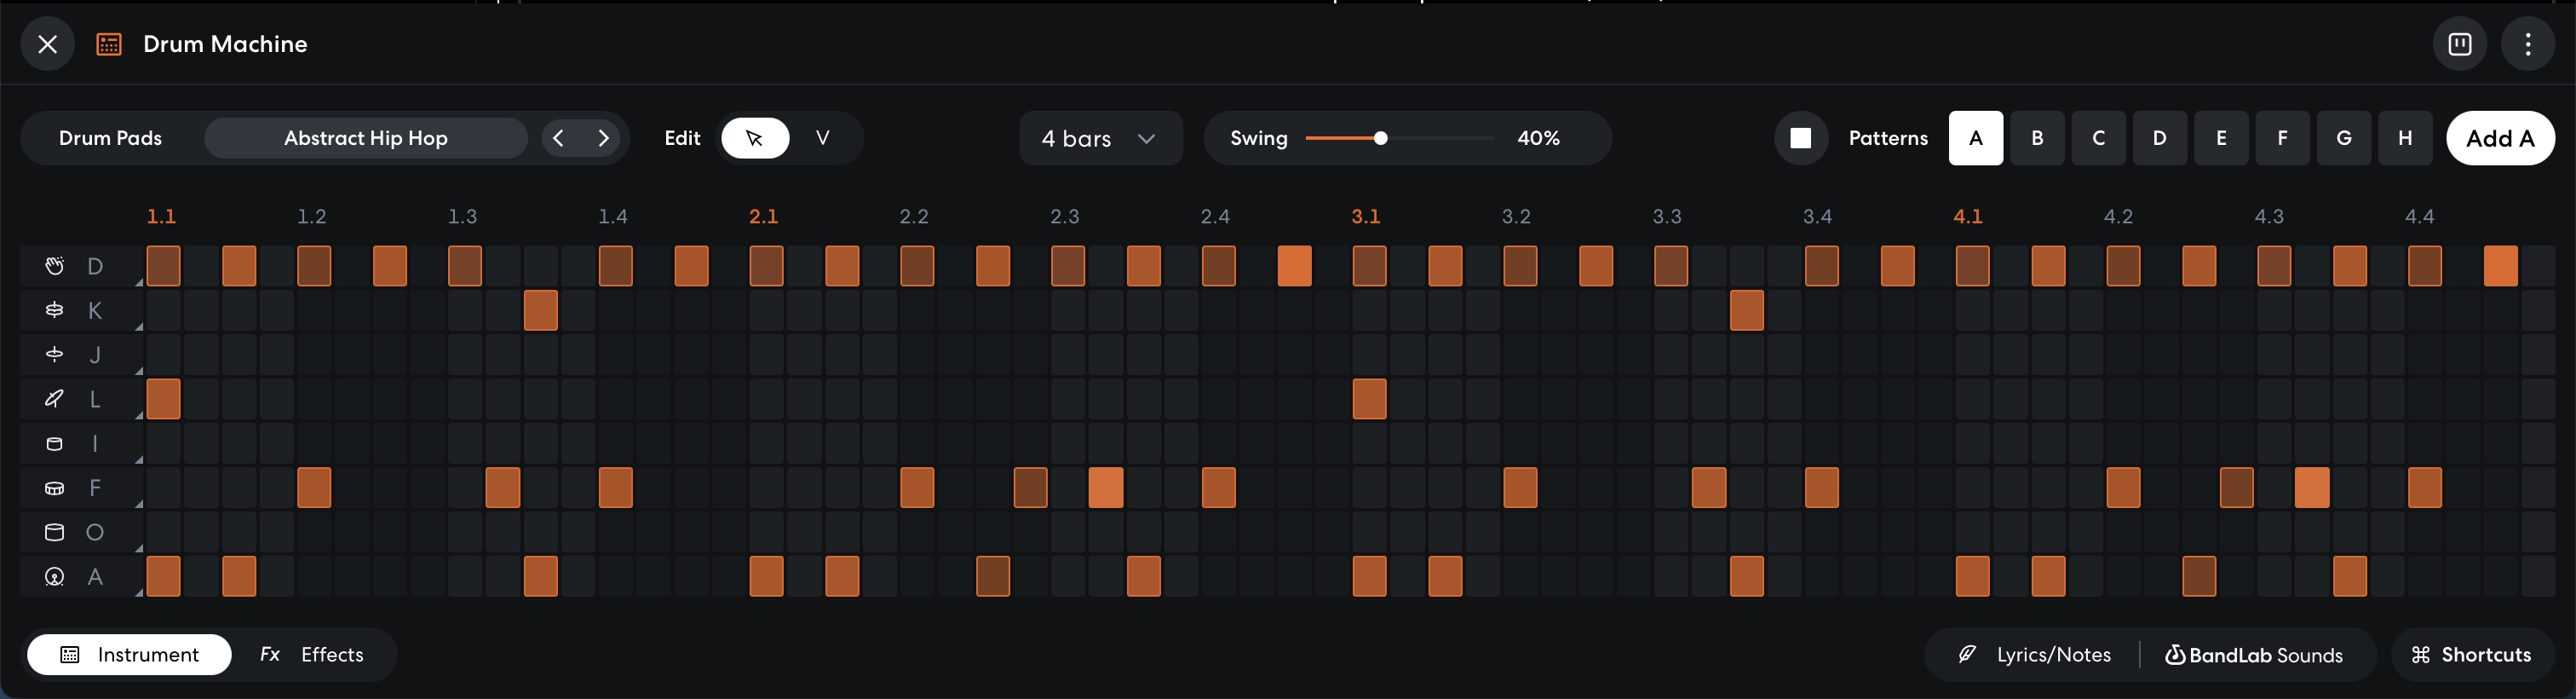Click the 1.1 bar marker

tap(161, 216)
